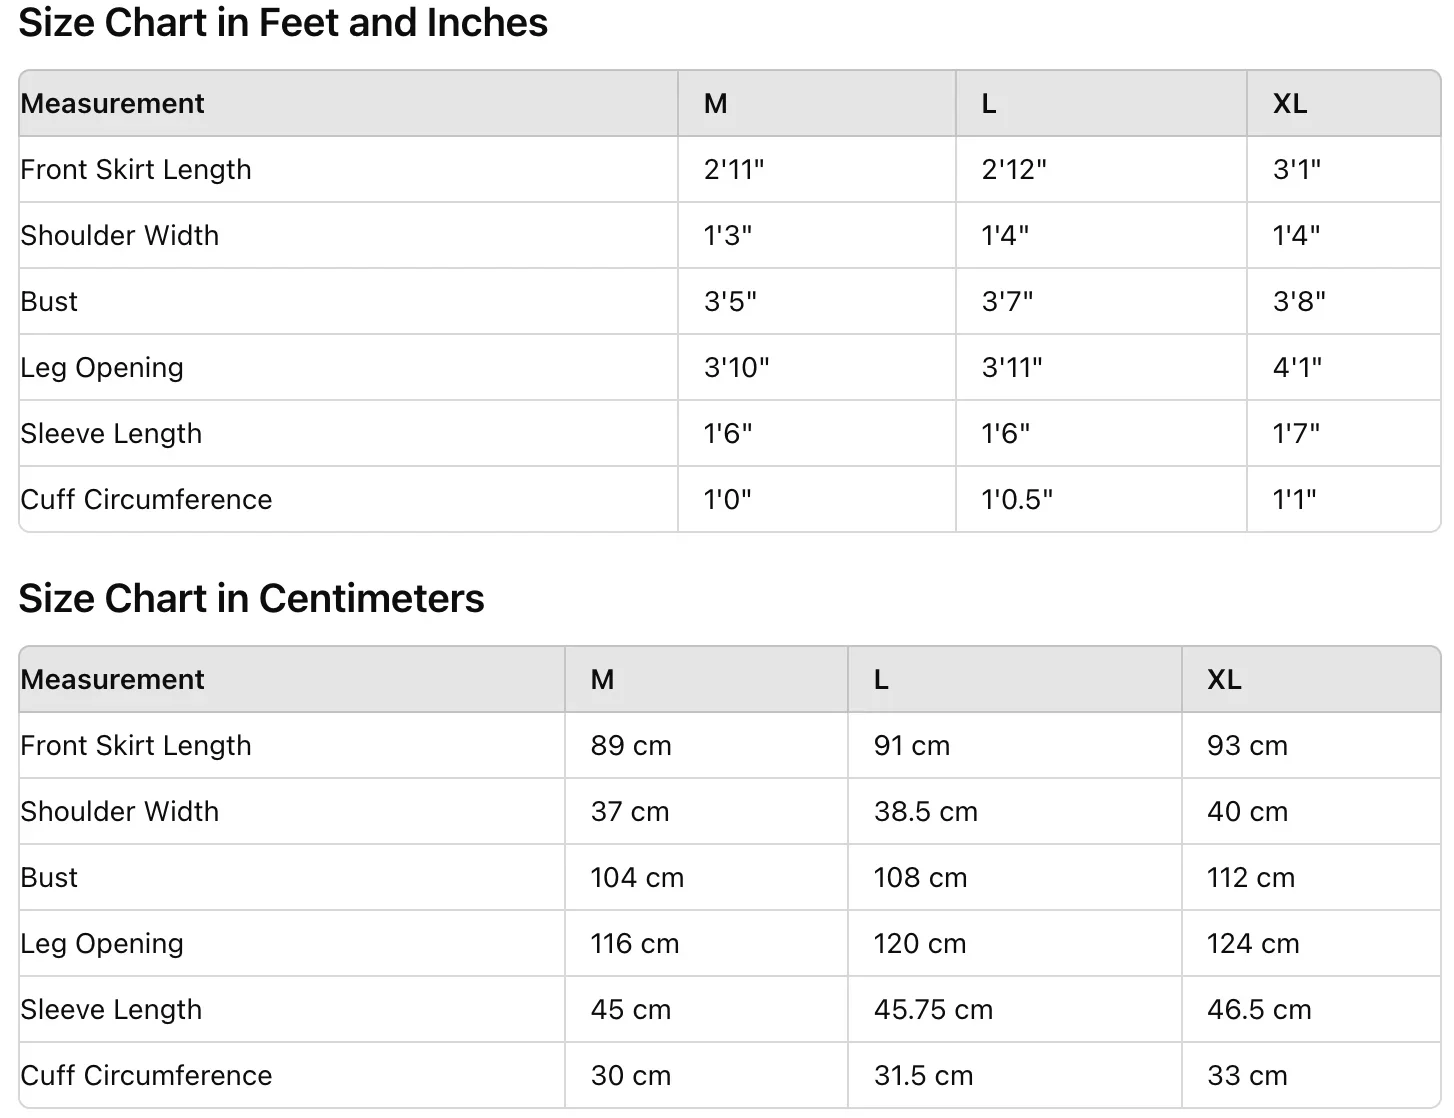Select the 38.5 cm Shoulder Width cell
1454x1118 pixels.
point(925,811)
